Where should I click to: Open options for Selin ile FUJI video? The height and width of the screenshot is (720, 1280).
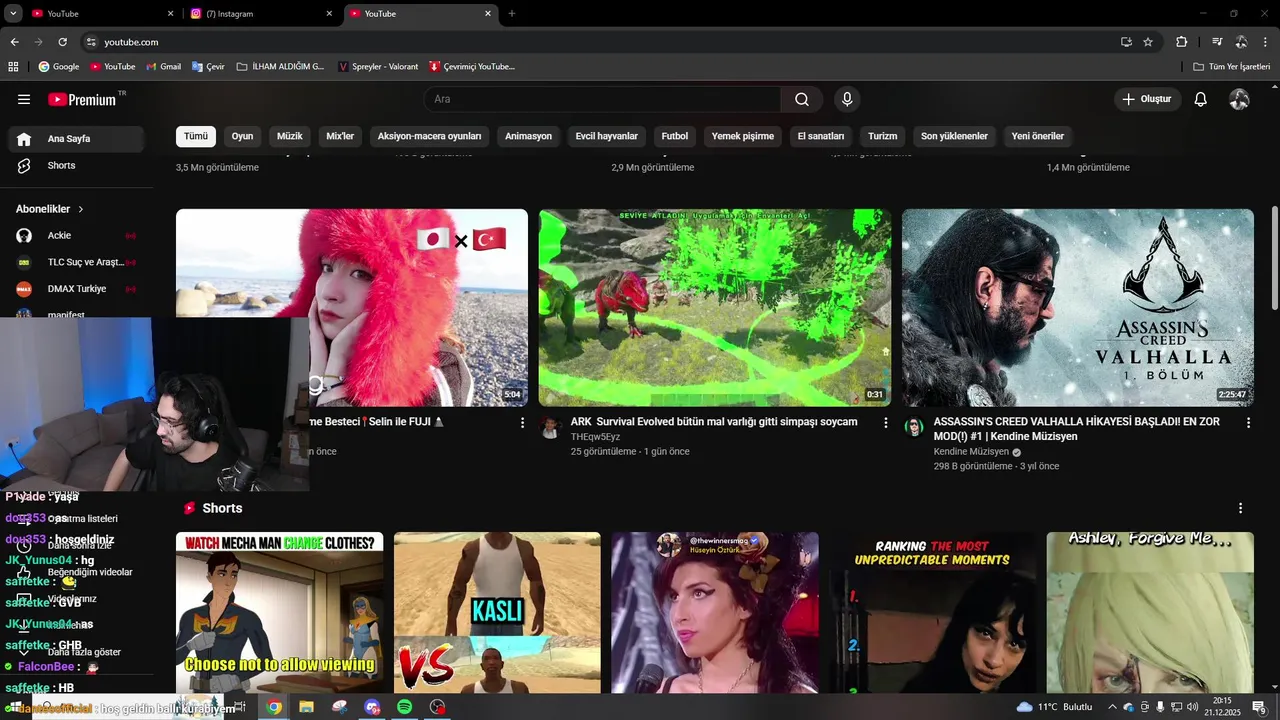(x=522, y=423)
